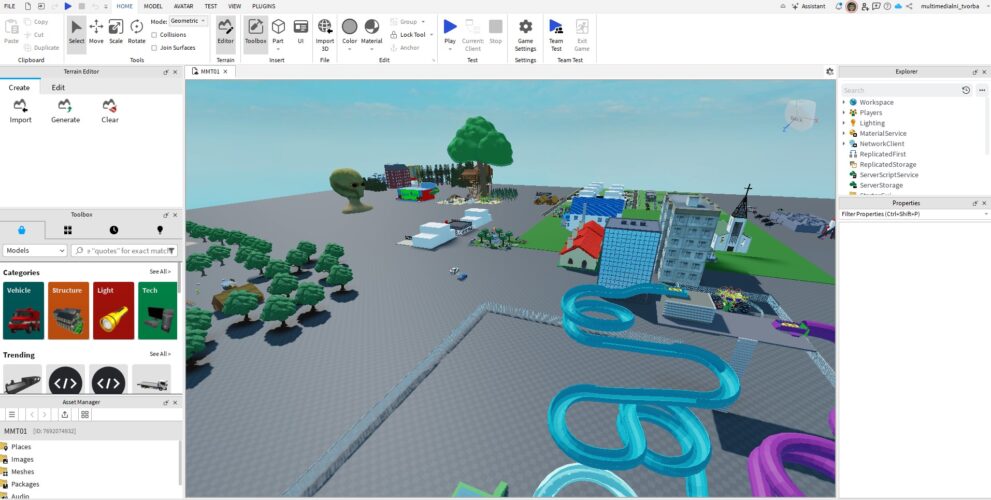Open the Structure category card
This screenshot has height=500, width=991.
[68, 310]
